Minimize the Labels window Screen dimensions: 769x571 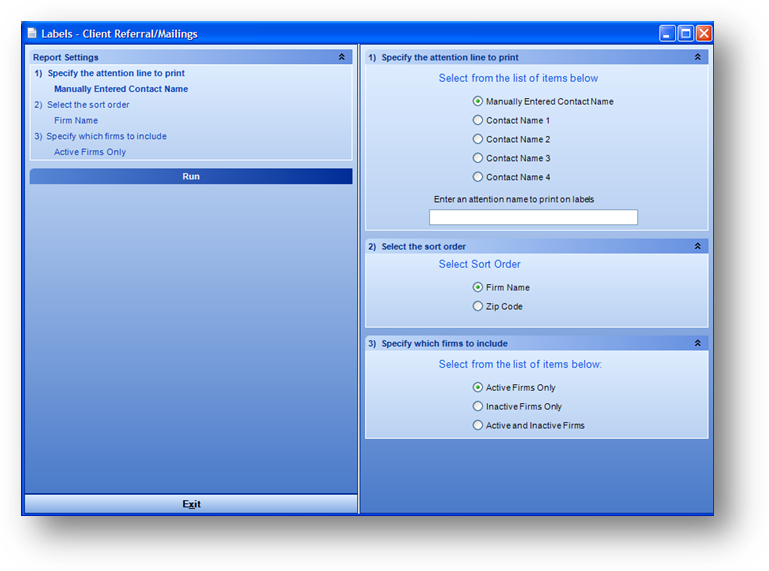point(667,33)
